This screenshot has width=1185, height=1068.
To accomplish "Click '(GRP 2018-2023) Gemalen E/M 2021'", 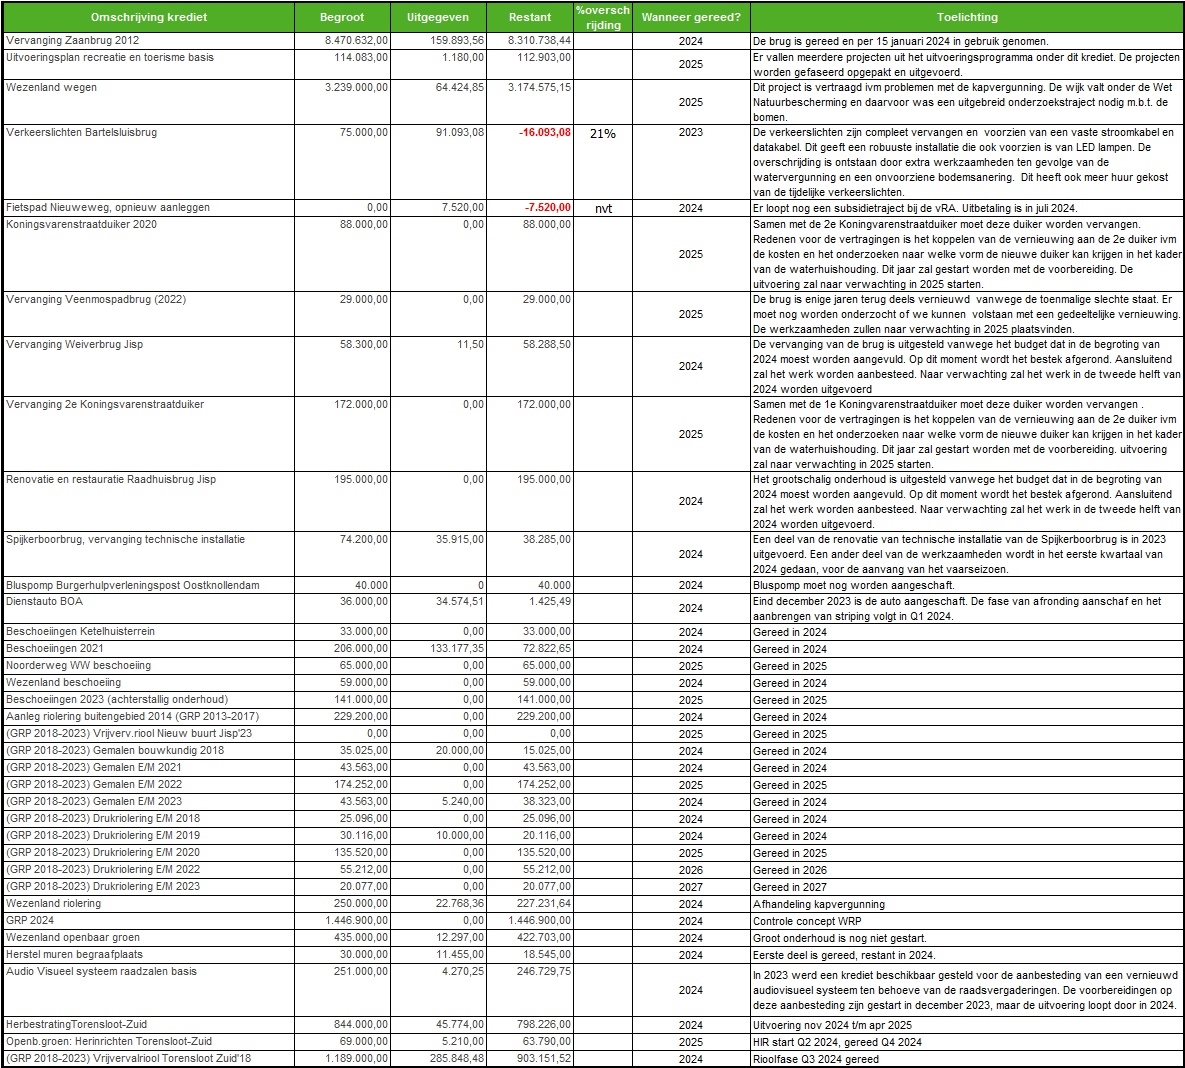I will click(94, 768).
